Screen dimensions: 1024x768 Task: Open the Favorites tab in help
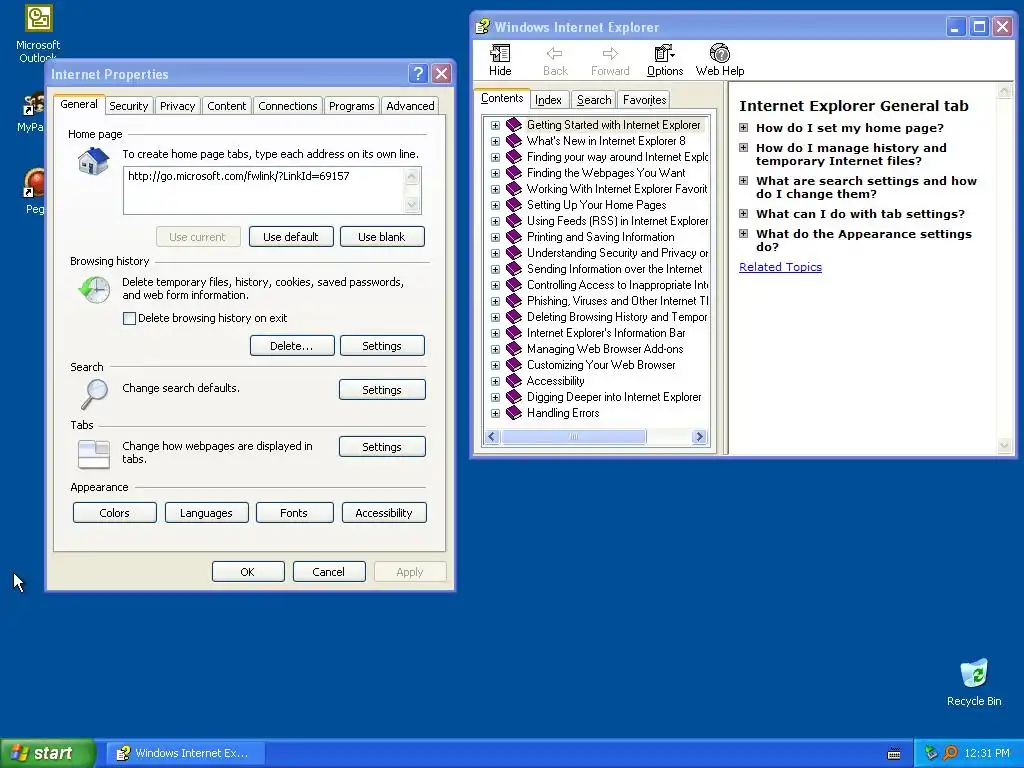[644, 100]
